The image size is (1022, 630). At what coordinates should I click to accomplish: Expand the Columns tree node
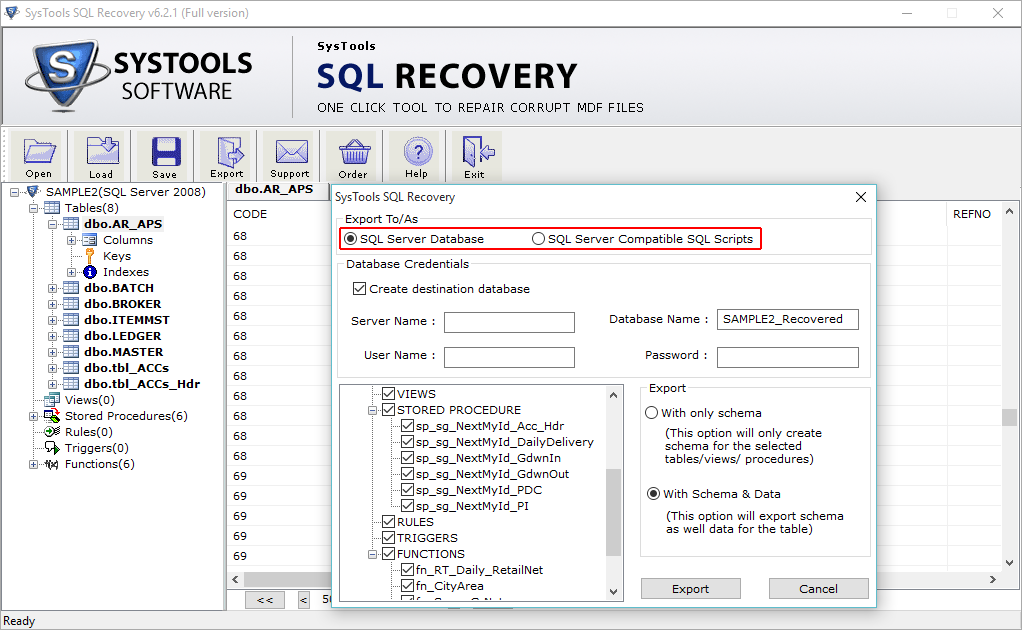coord(71,240)
